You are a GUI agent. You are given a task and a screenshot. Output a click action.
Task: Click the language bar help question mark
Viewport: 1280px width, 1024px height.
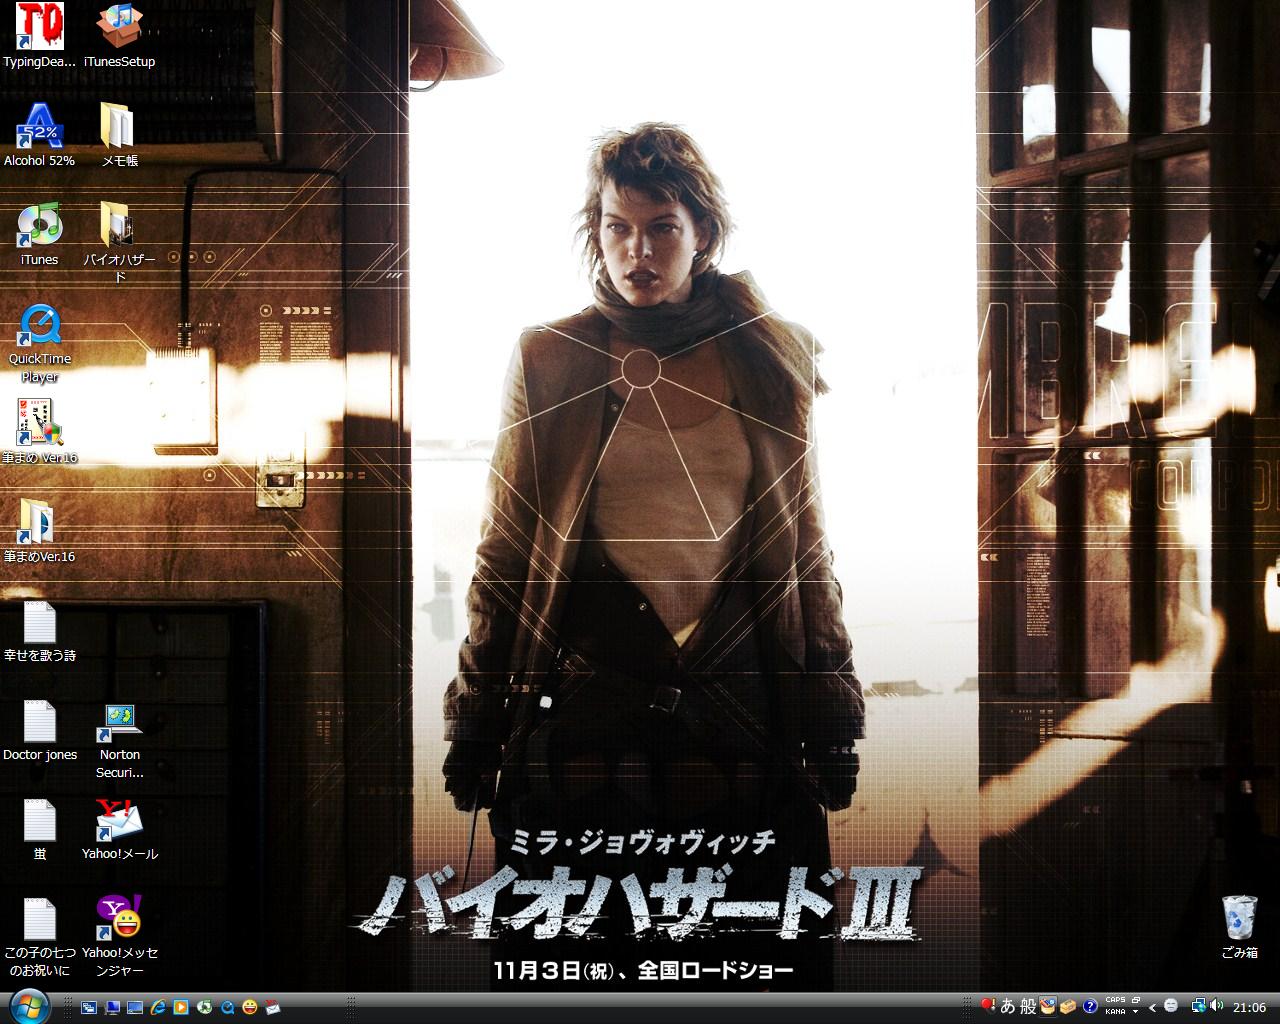[x=1090, y=1006]
